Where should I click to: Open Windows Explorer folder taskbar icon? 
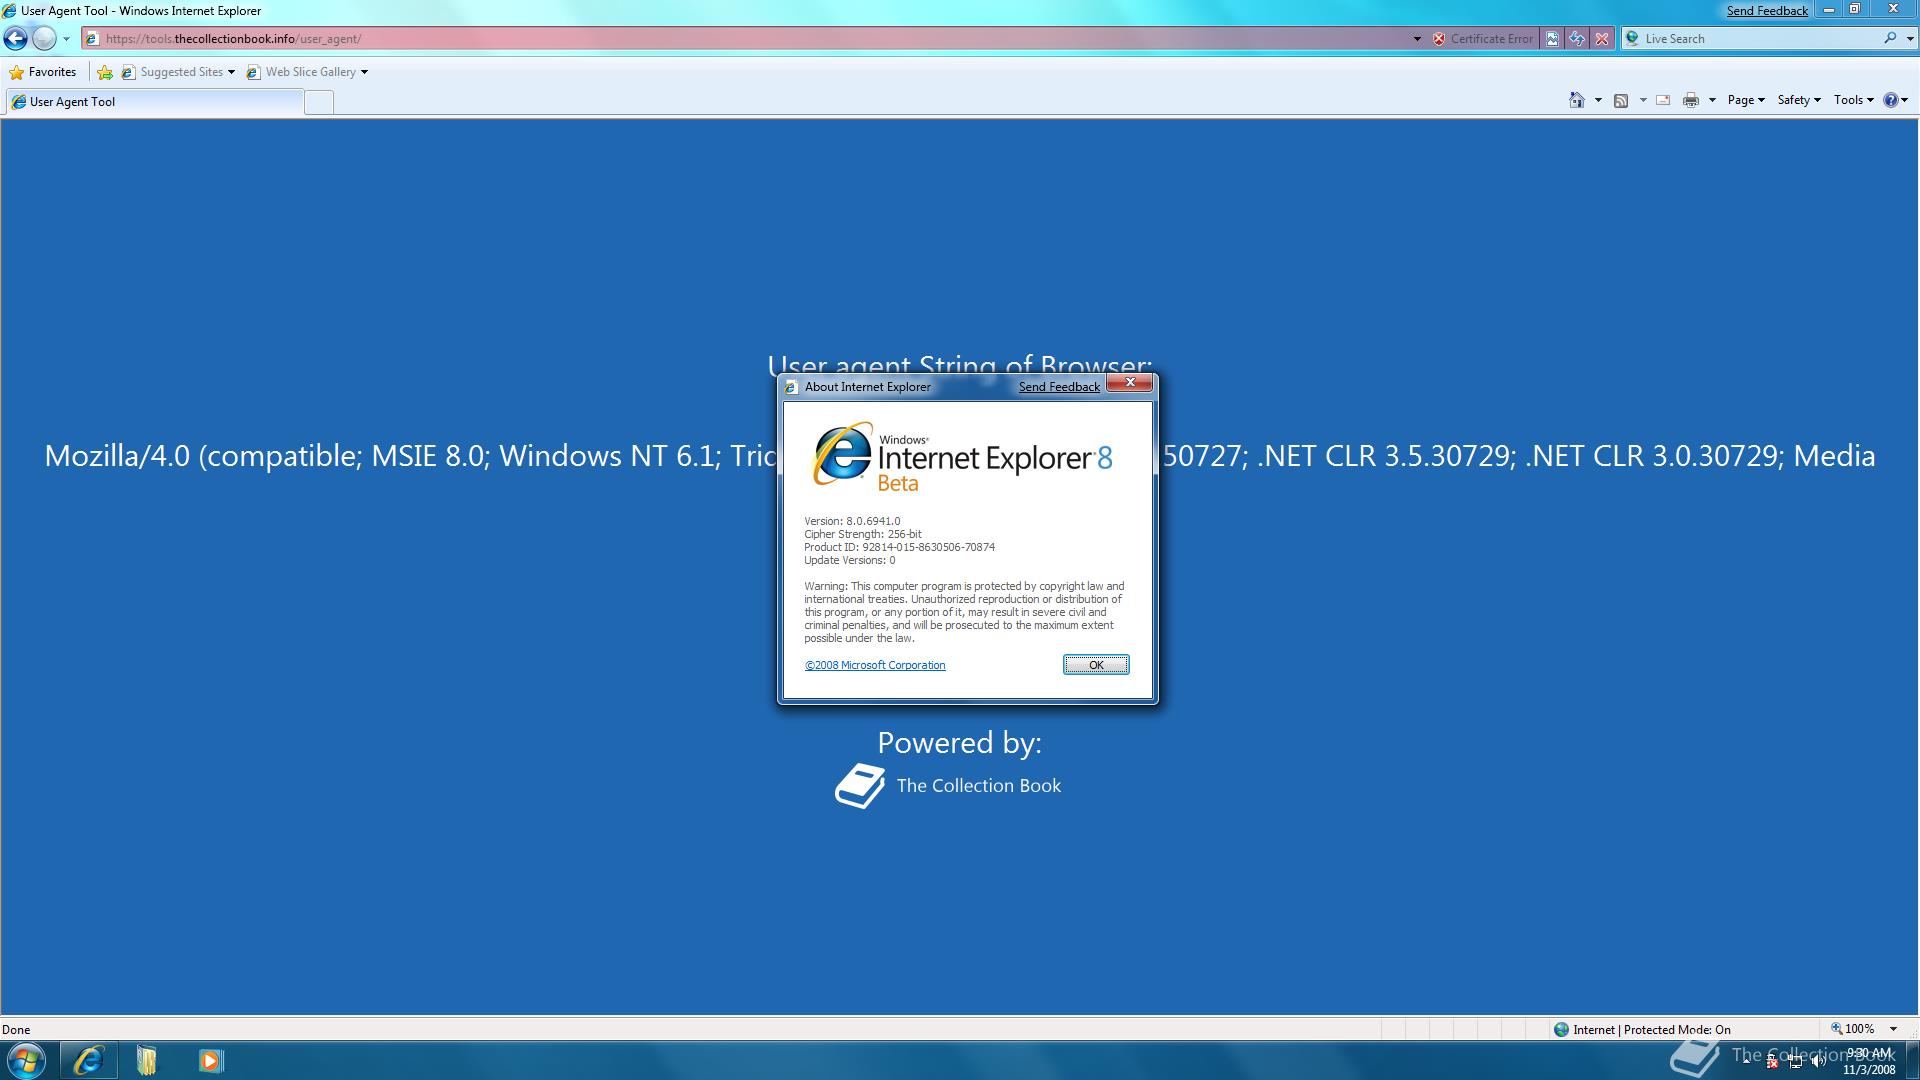[x=147, y=1060]
